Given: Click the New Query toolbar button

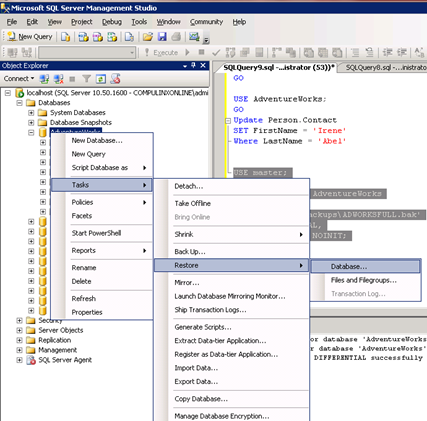Looking at the screenshot, I should (x=30, y=37).
